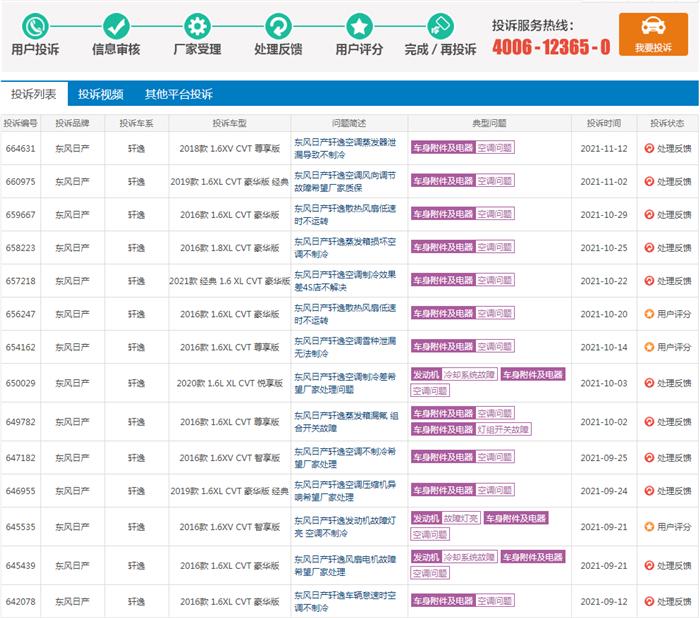
Task: Click 用户评分 star icon for complaint 654162
Action: [x=649, y=347]
